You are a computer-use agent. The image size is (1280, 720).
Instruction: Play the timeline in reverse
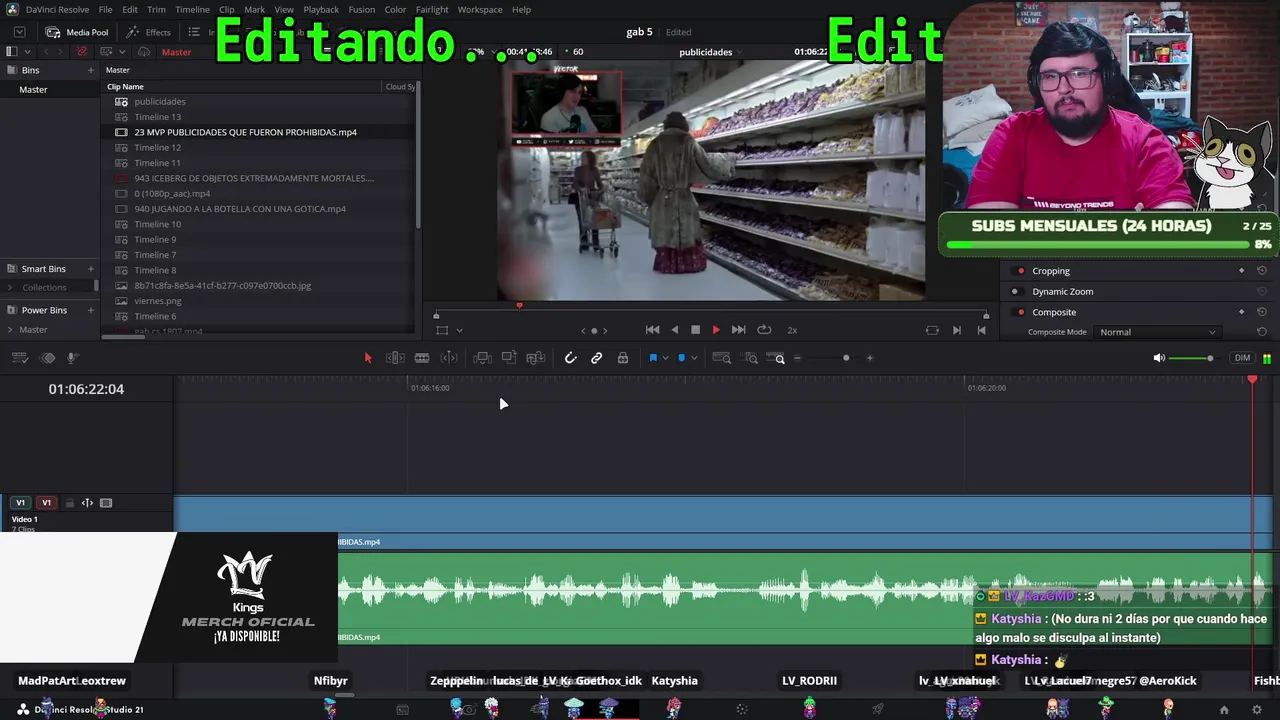pyautogui.click(x=674, y=330)
